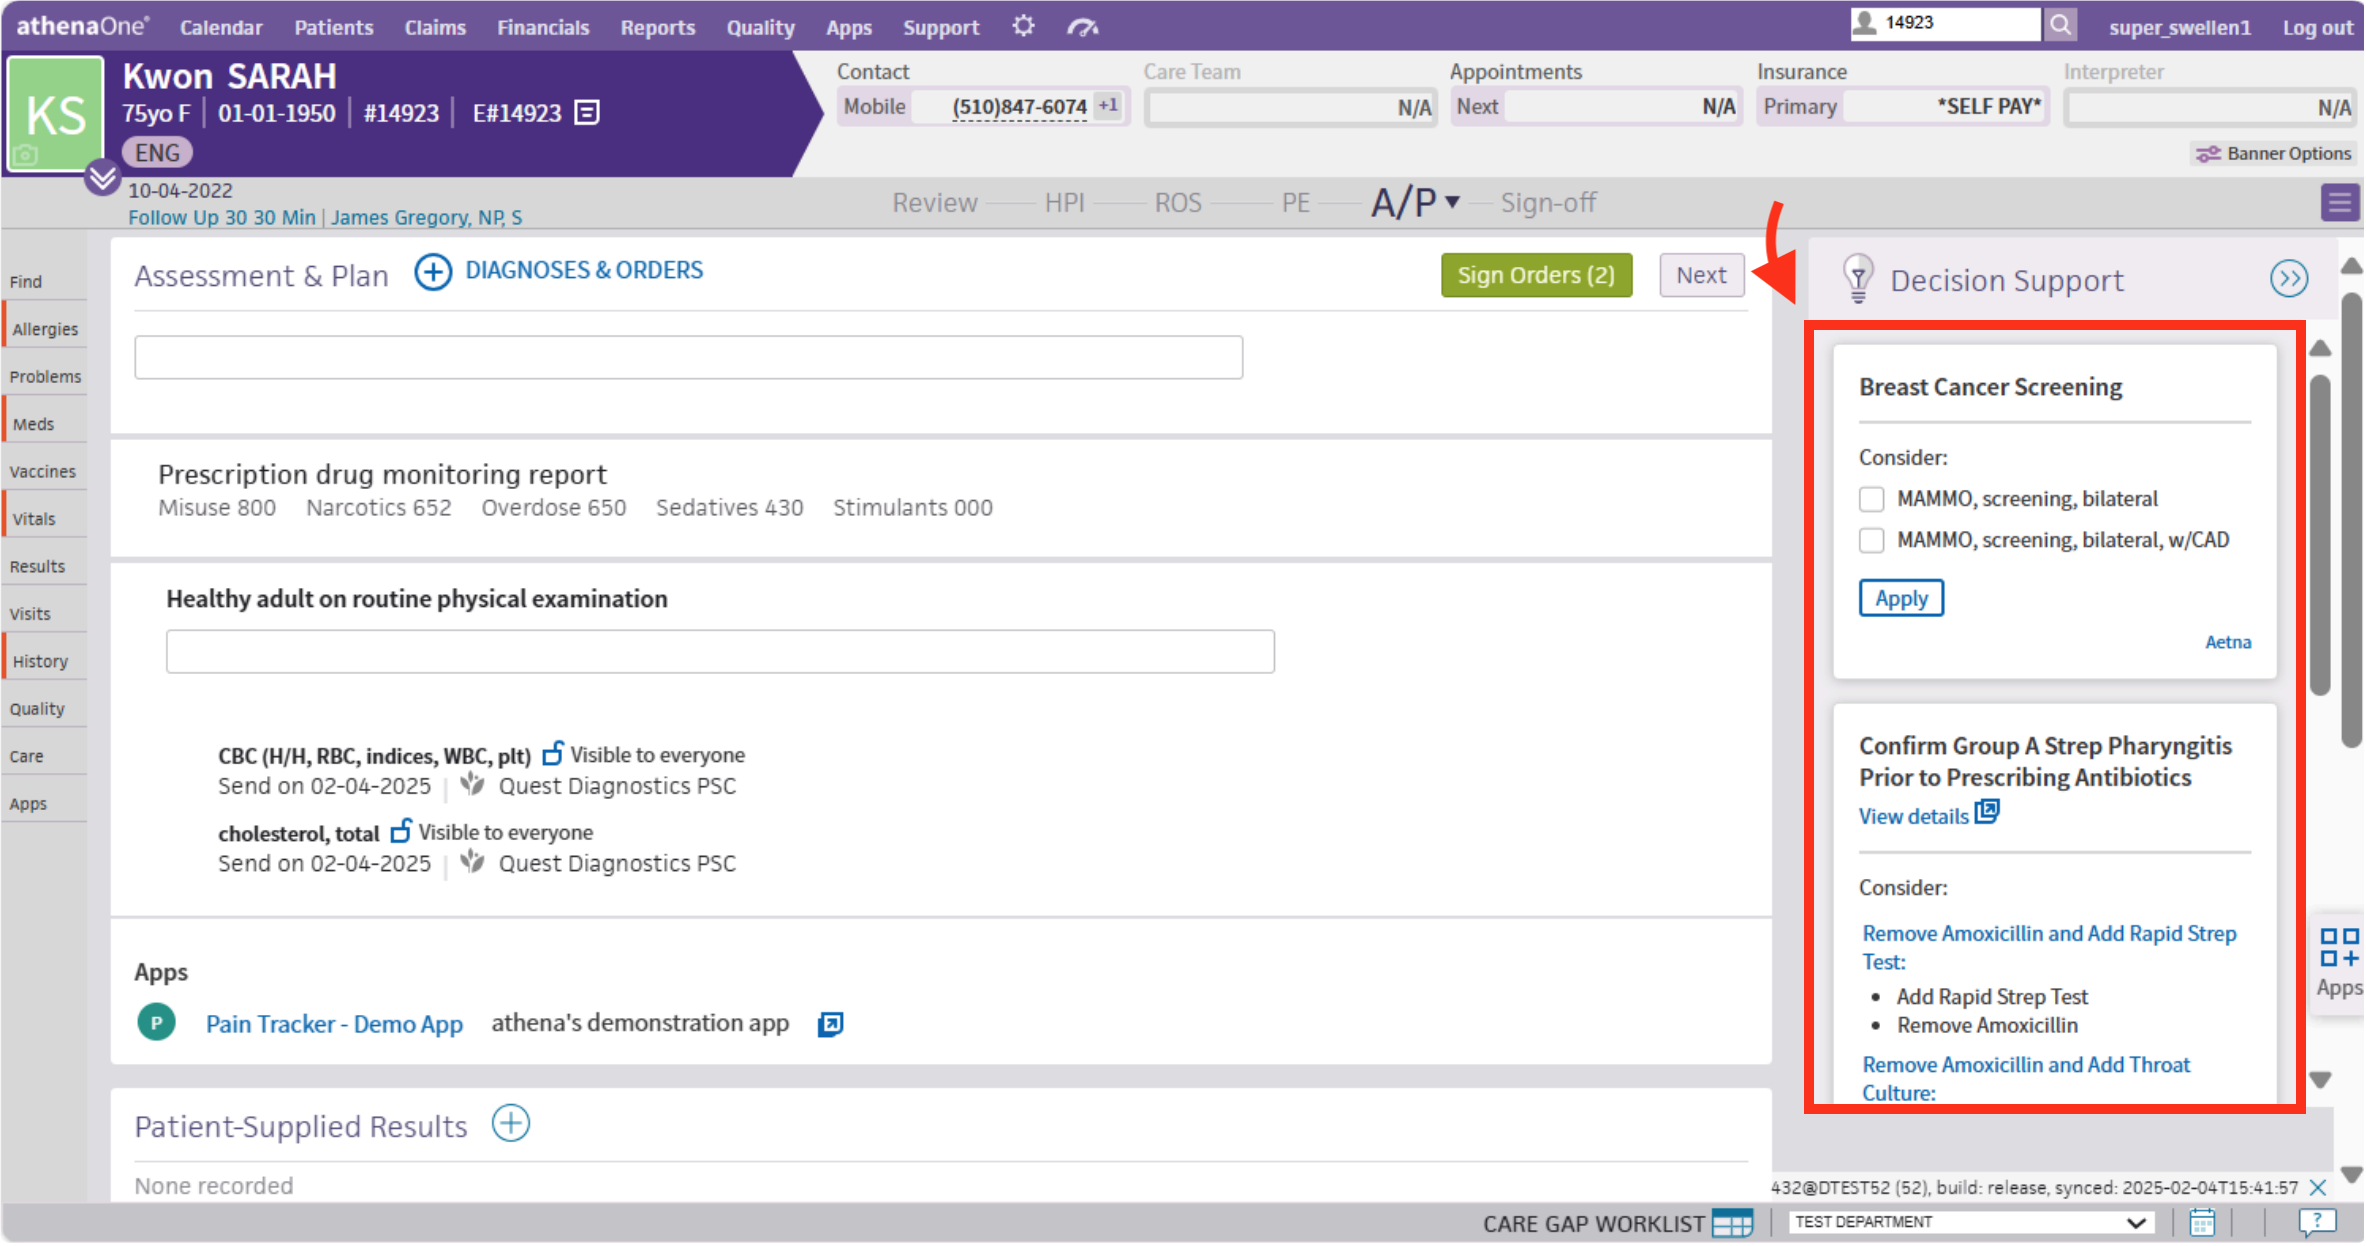Open Pain Tracker - Demo App link
2366x1246 pixels.
[x=334, y=1024]
